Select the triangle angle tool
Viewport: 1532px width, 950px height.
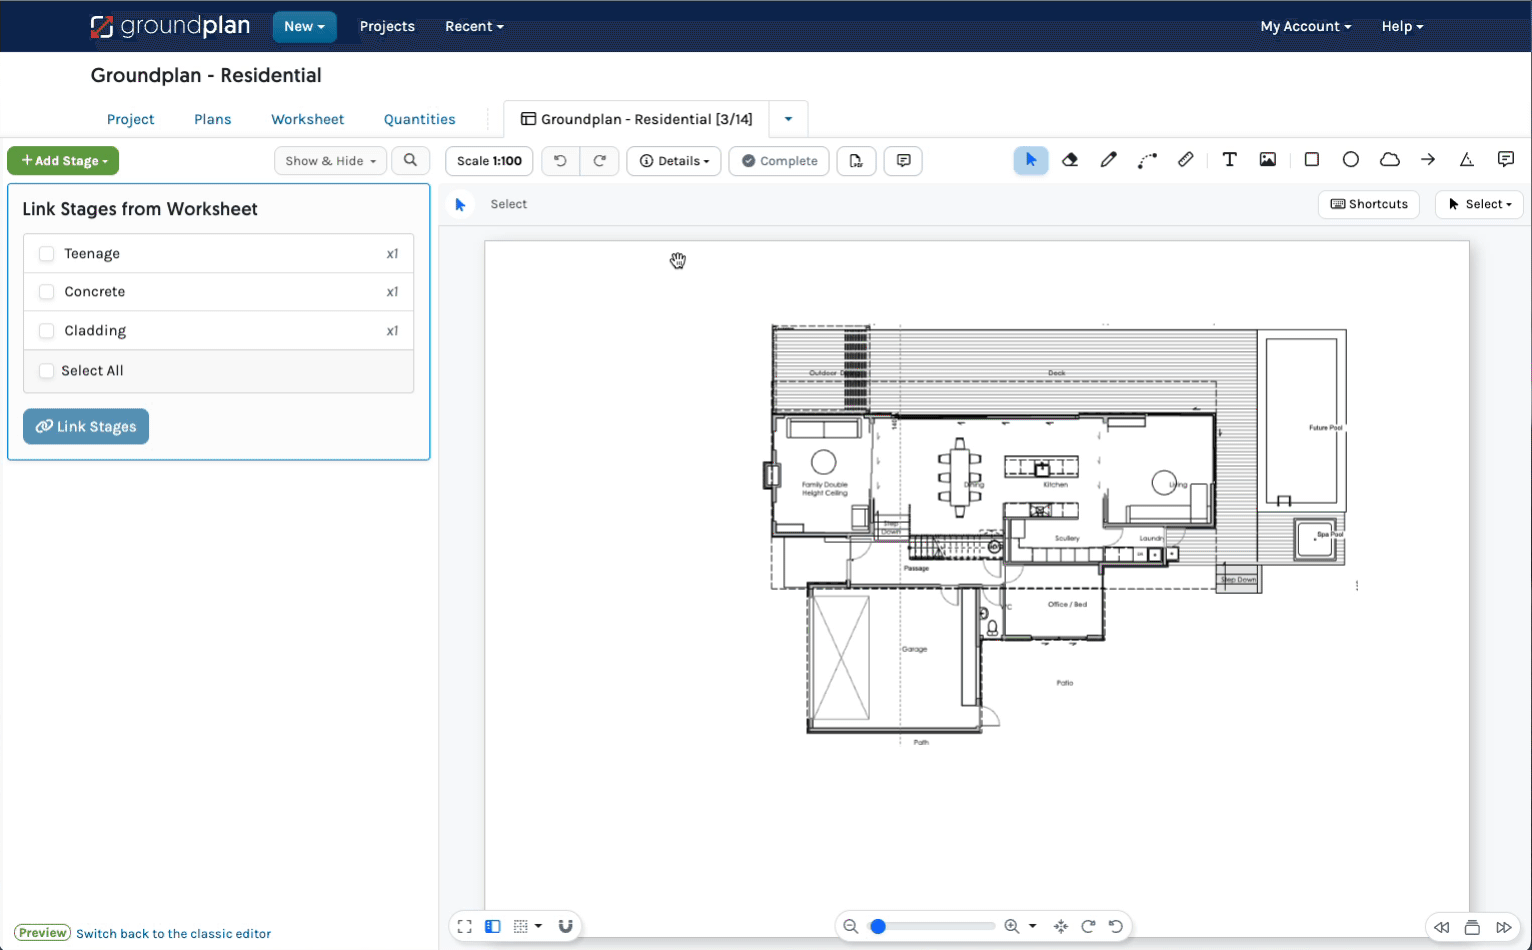[1467, 160]
